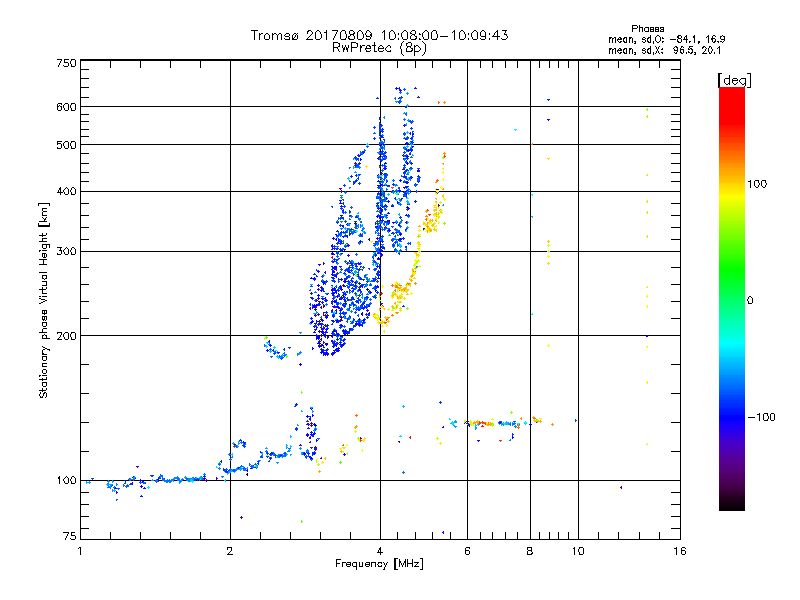Click the 'Frequency [MHz]' axis title
The width and height of the screenshot is (800, 600).
click(379, 564)
